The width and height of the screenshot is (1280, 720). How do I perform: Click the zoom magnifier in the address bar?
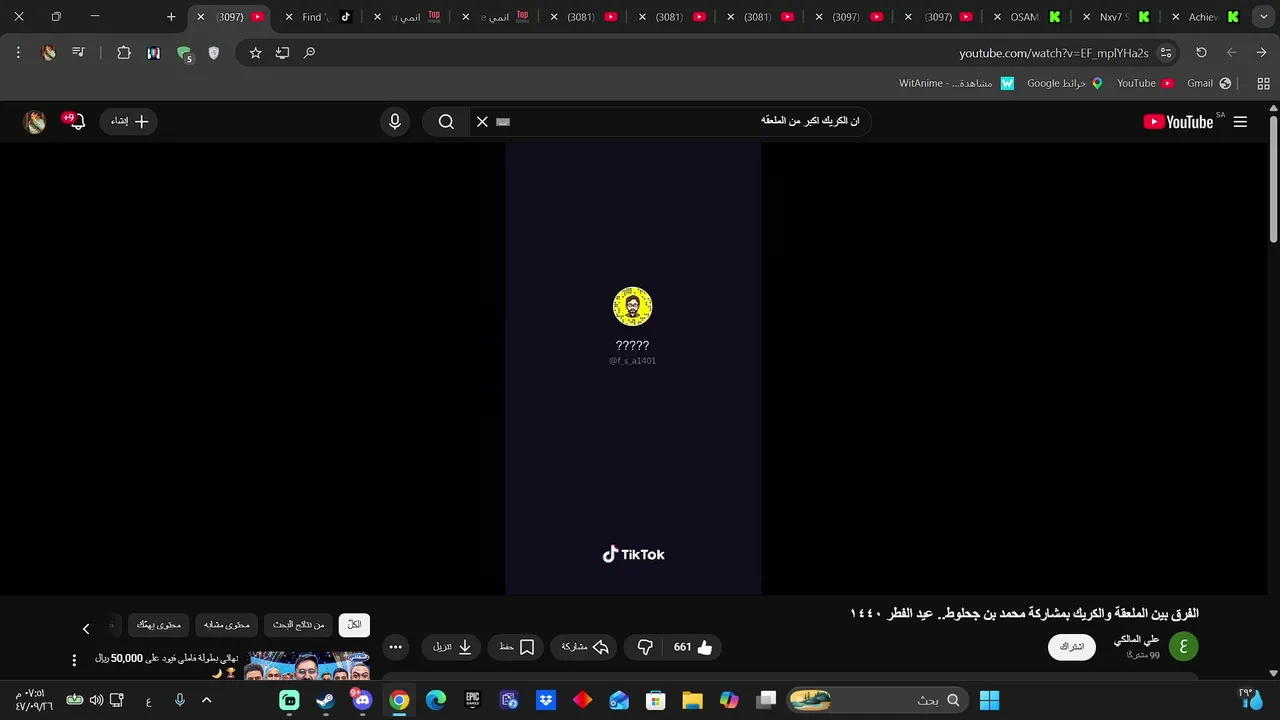point(309,53)
